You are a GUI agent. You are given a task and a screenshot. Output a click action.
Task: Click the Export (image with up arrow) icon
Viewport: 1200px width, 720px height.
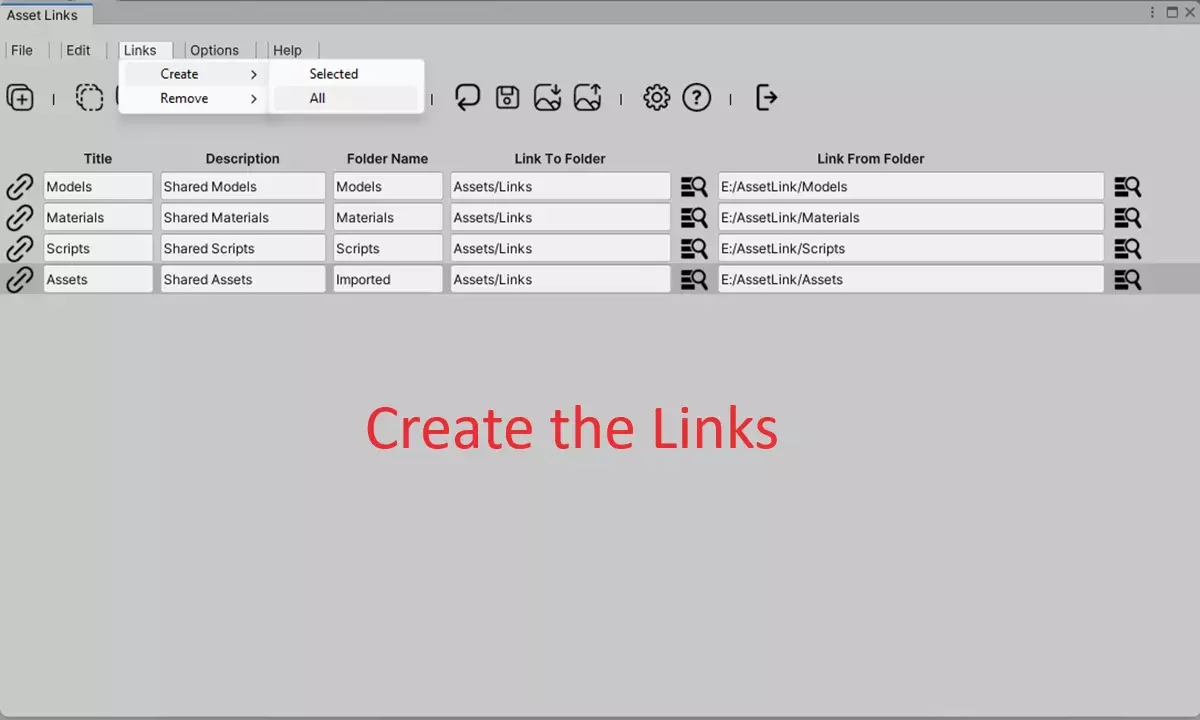(x=588, y=97)
